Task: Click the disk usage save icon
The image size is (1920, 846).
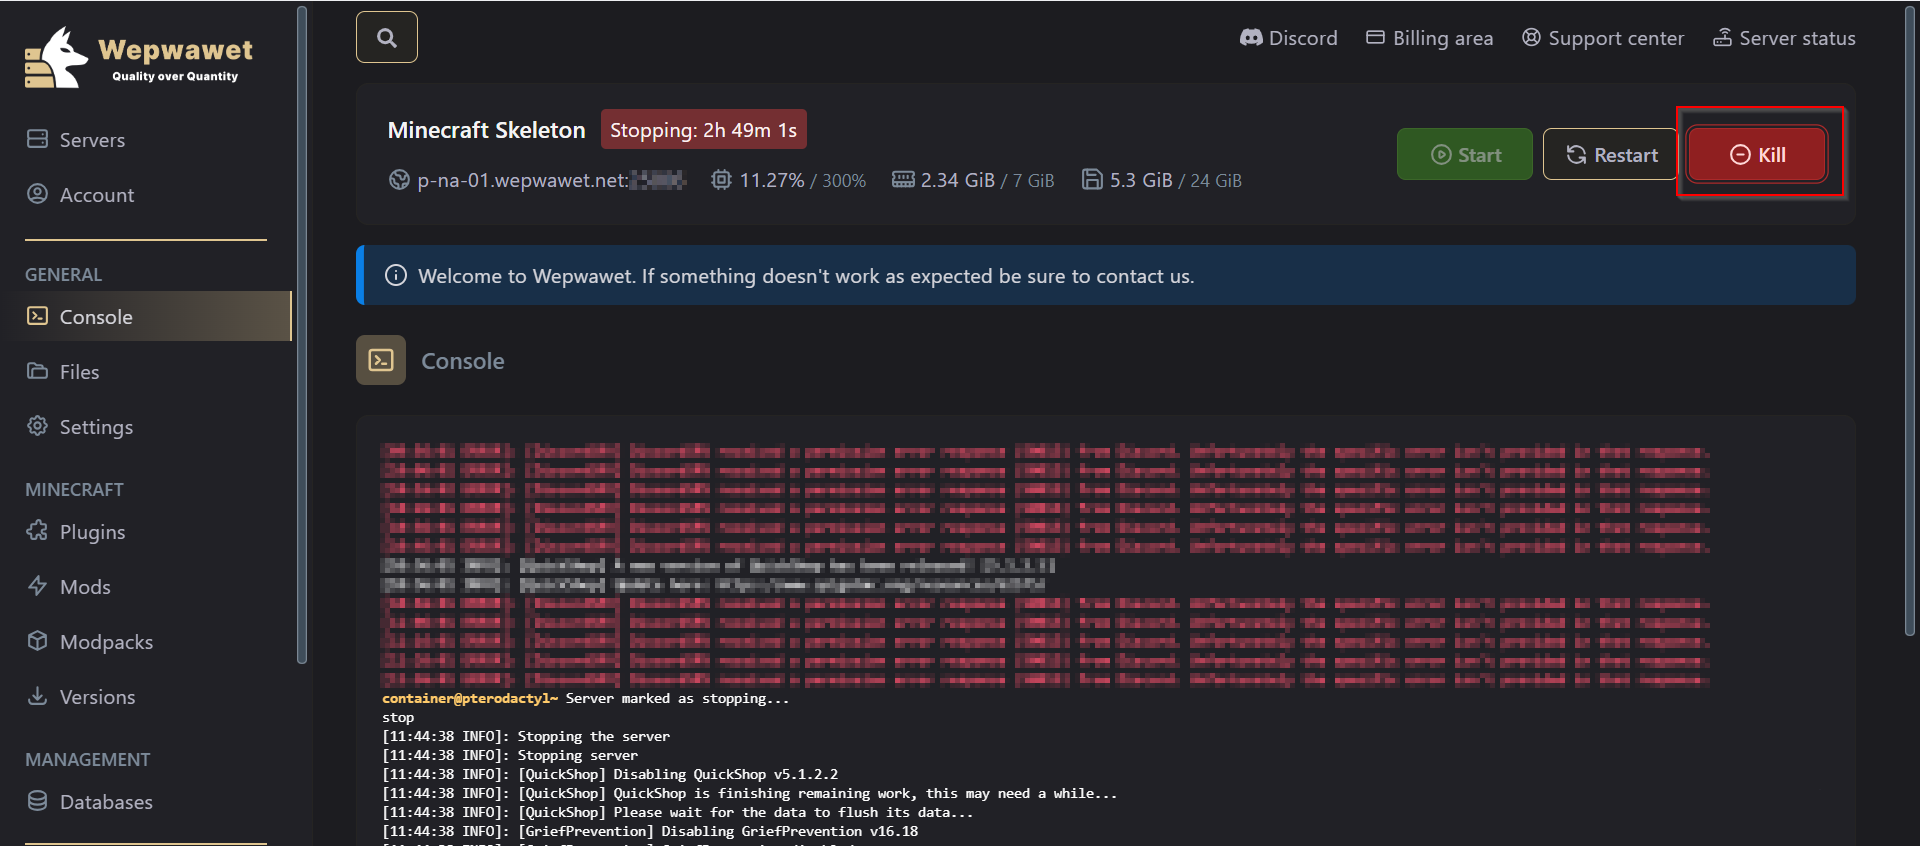Action: pos(1092,180)
